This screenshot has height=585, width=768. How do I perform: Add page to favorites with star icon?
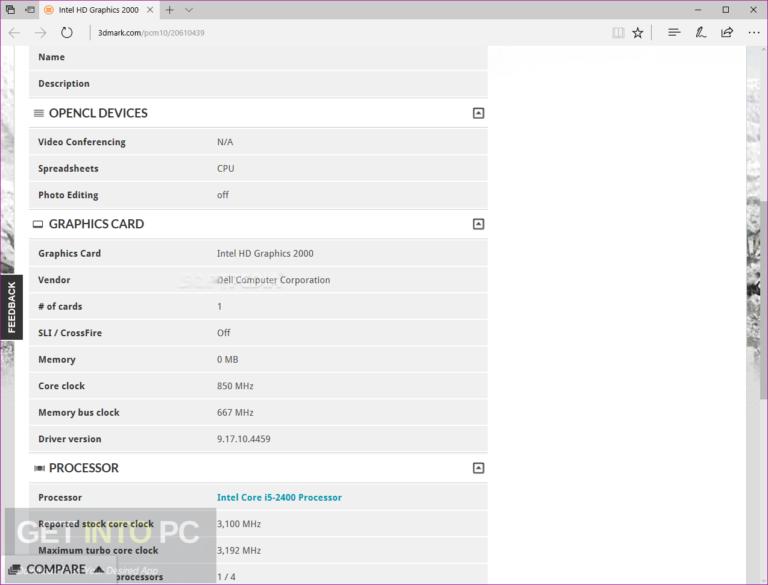637,33
